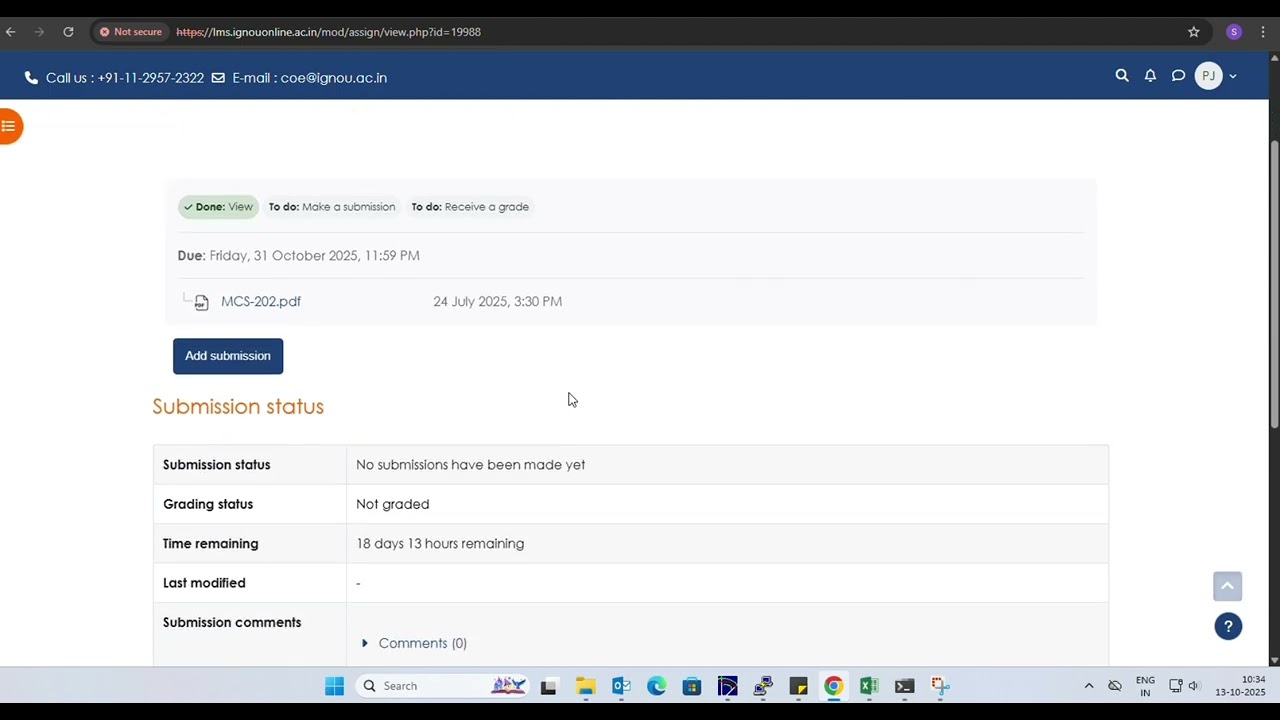
Task: Click the taskbar Search box
Action: [x=441, y=686]
